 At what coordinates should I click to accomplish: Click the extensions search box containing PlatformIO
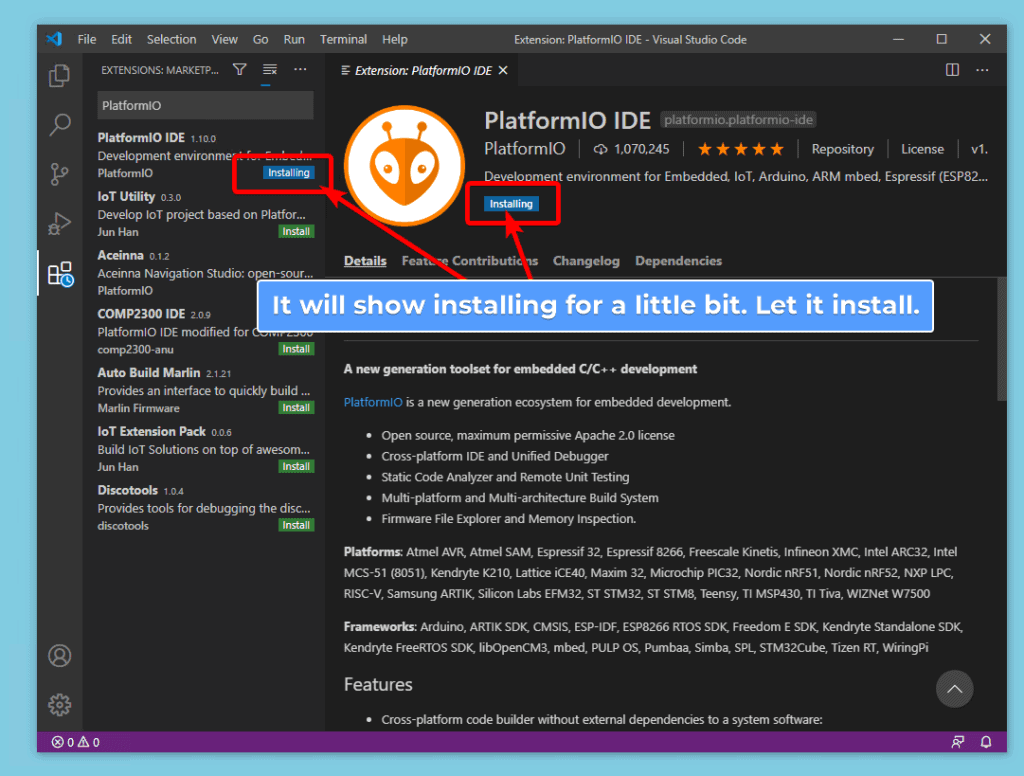point(205,105)
